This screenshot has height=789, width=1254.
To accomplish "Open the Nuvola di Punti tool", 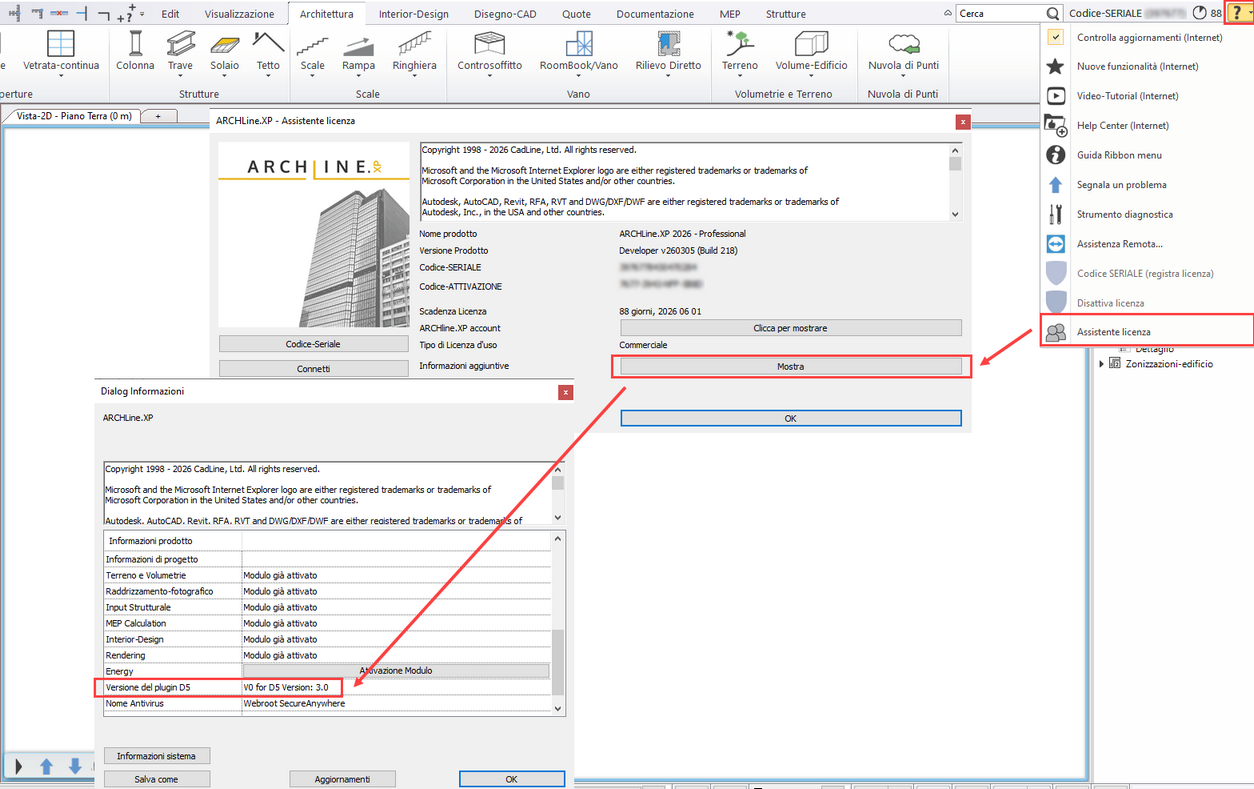I will pos(903,50).
